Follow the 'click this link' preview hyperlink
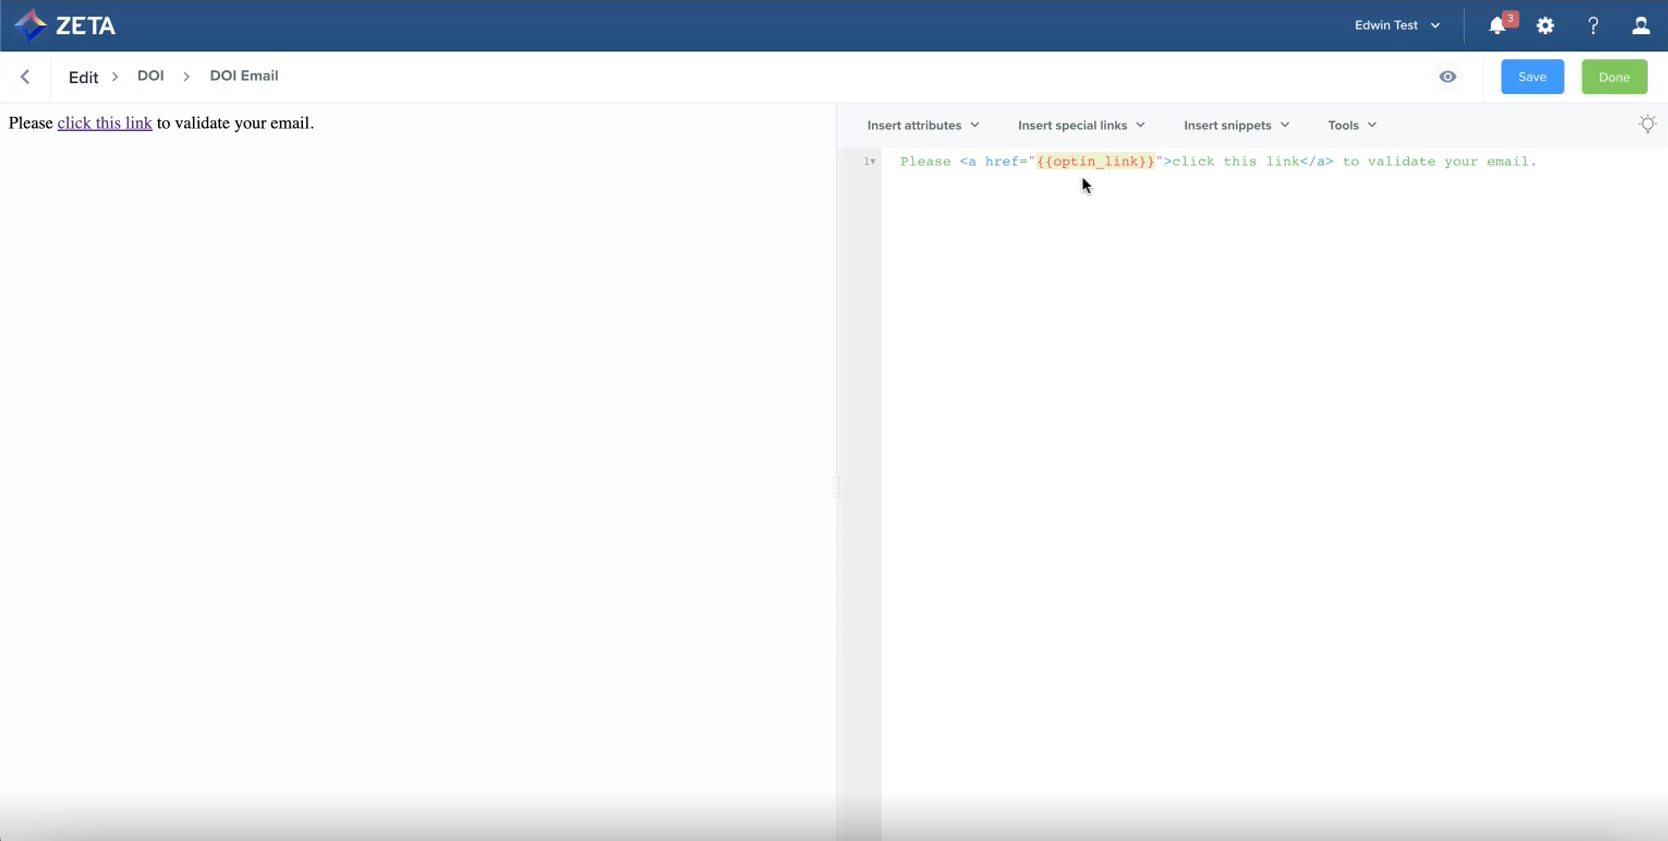The width and height of the screenshot is (1668, 841). point(105,123)
